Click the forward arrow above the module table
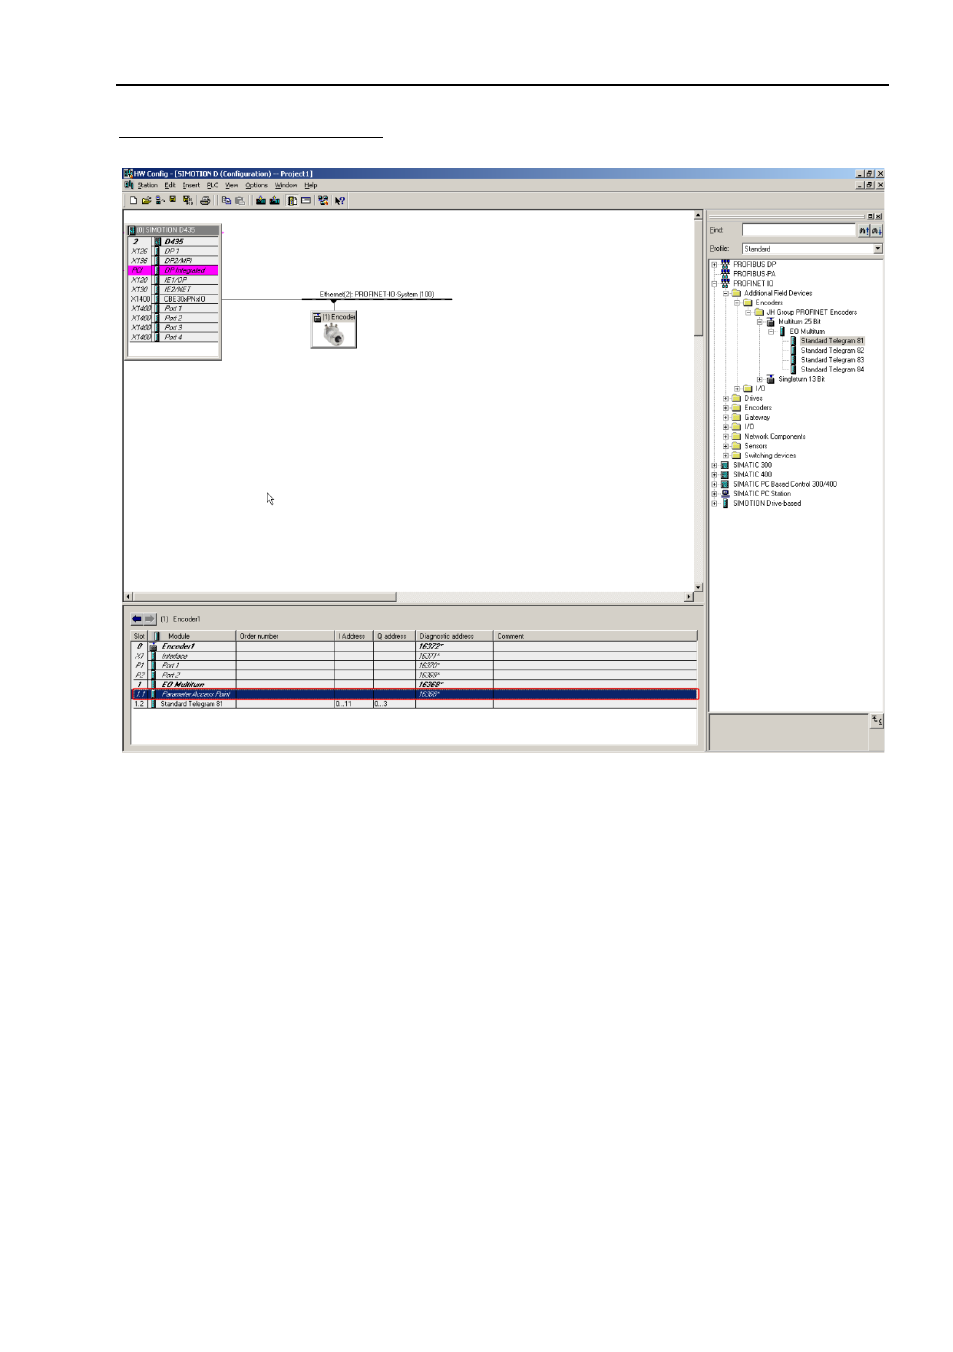 coord(150,619)
